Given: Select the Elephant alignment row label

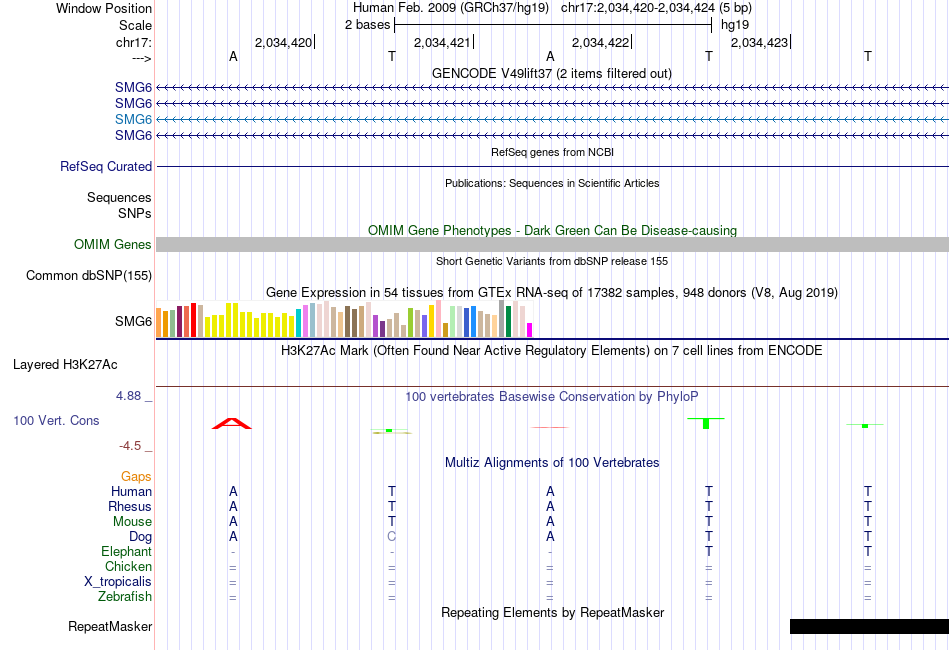Looking at the screenshot, I should pos(126,551).
